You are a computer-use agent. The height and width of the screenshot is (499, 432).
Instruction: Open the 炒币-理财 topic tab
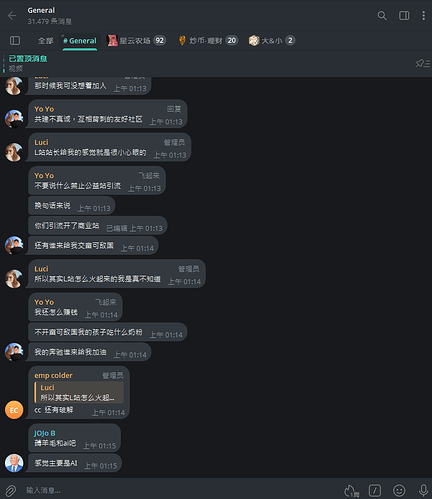click(208, 41)
